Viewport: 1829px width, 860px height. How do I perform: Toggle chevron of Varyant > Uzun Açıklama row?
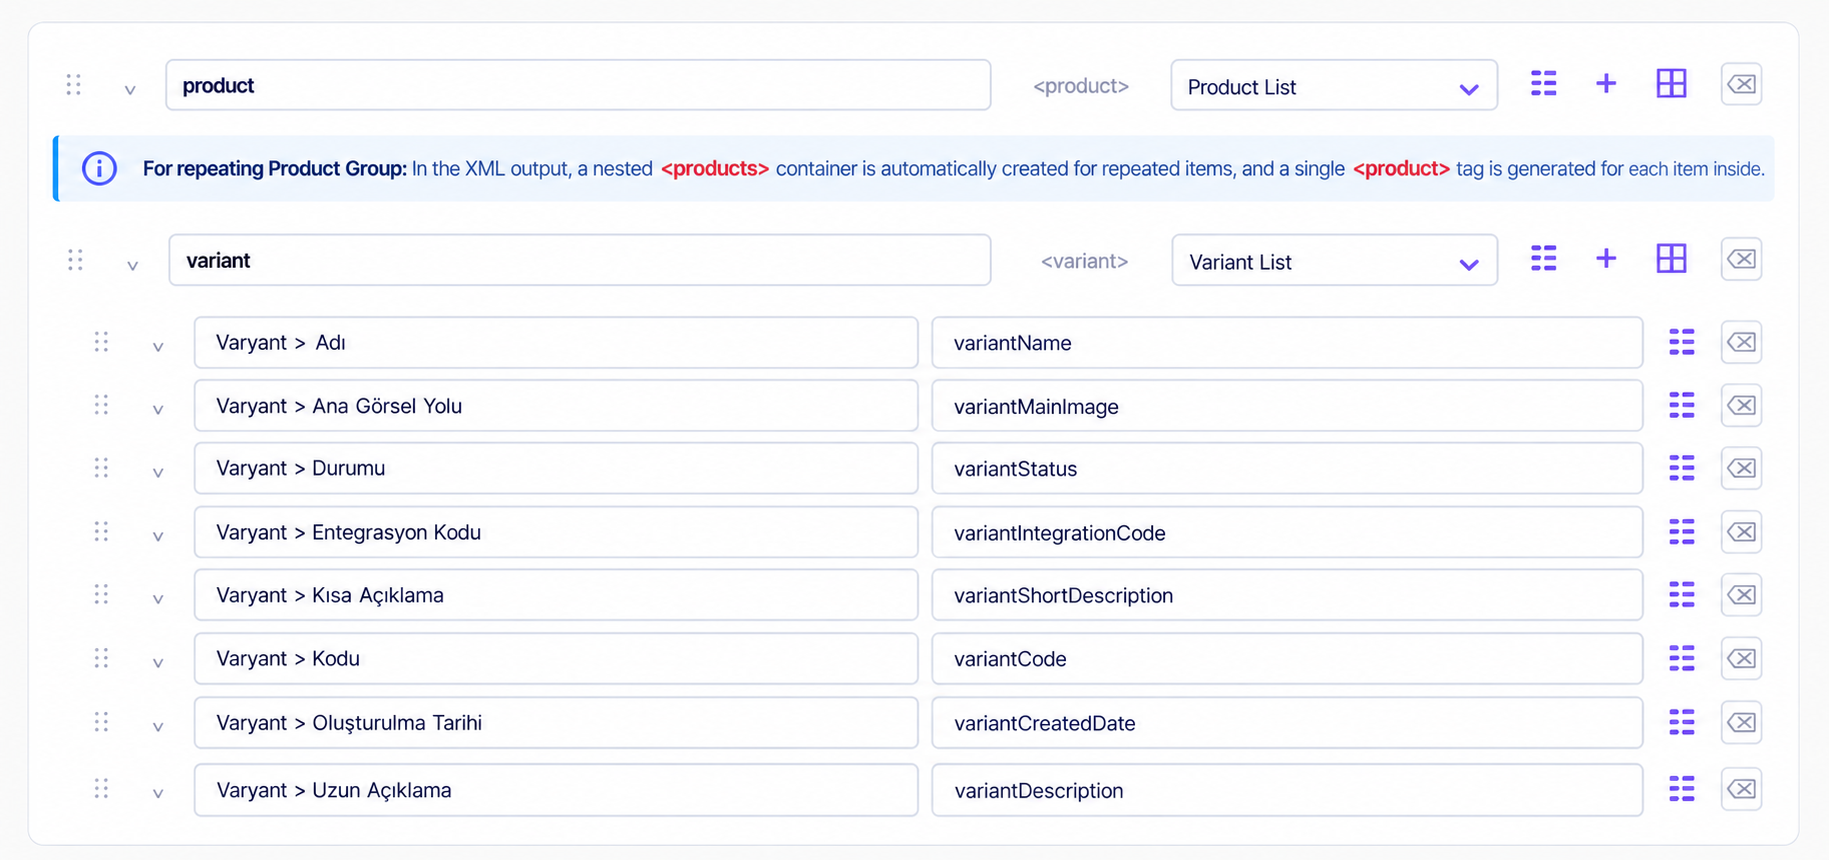click(x=158, y=794)
